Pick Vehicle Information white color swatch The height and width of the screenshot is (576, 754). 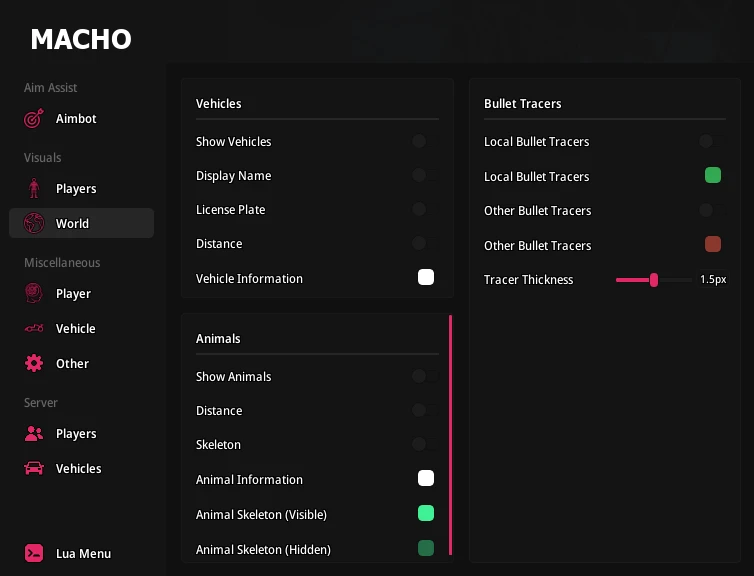click(x=426, y=277)
